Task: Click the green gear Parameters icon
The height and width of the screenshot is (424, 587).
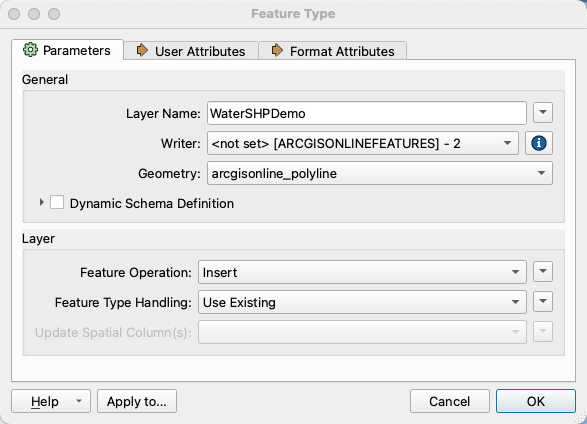Action: 30,50
